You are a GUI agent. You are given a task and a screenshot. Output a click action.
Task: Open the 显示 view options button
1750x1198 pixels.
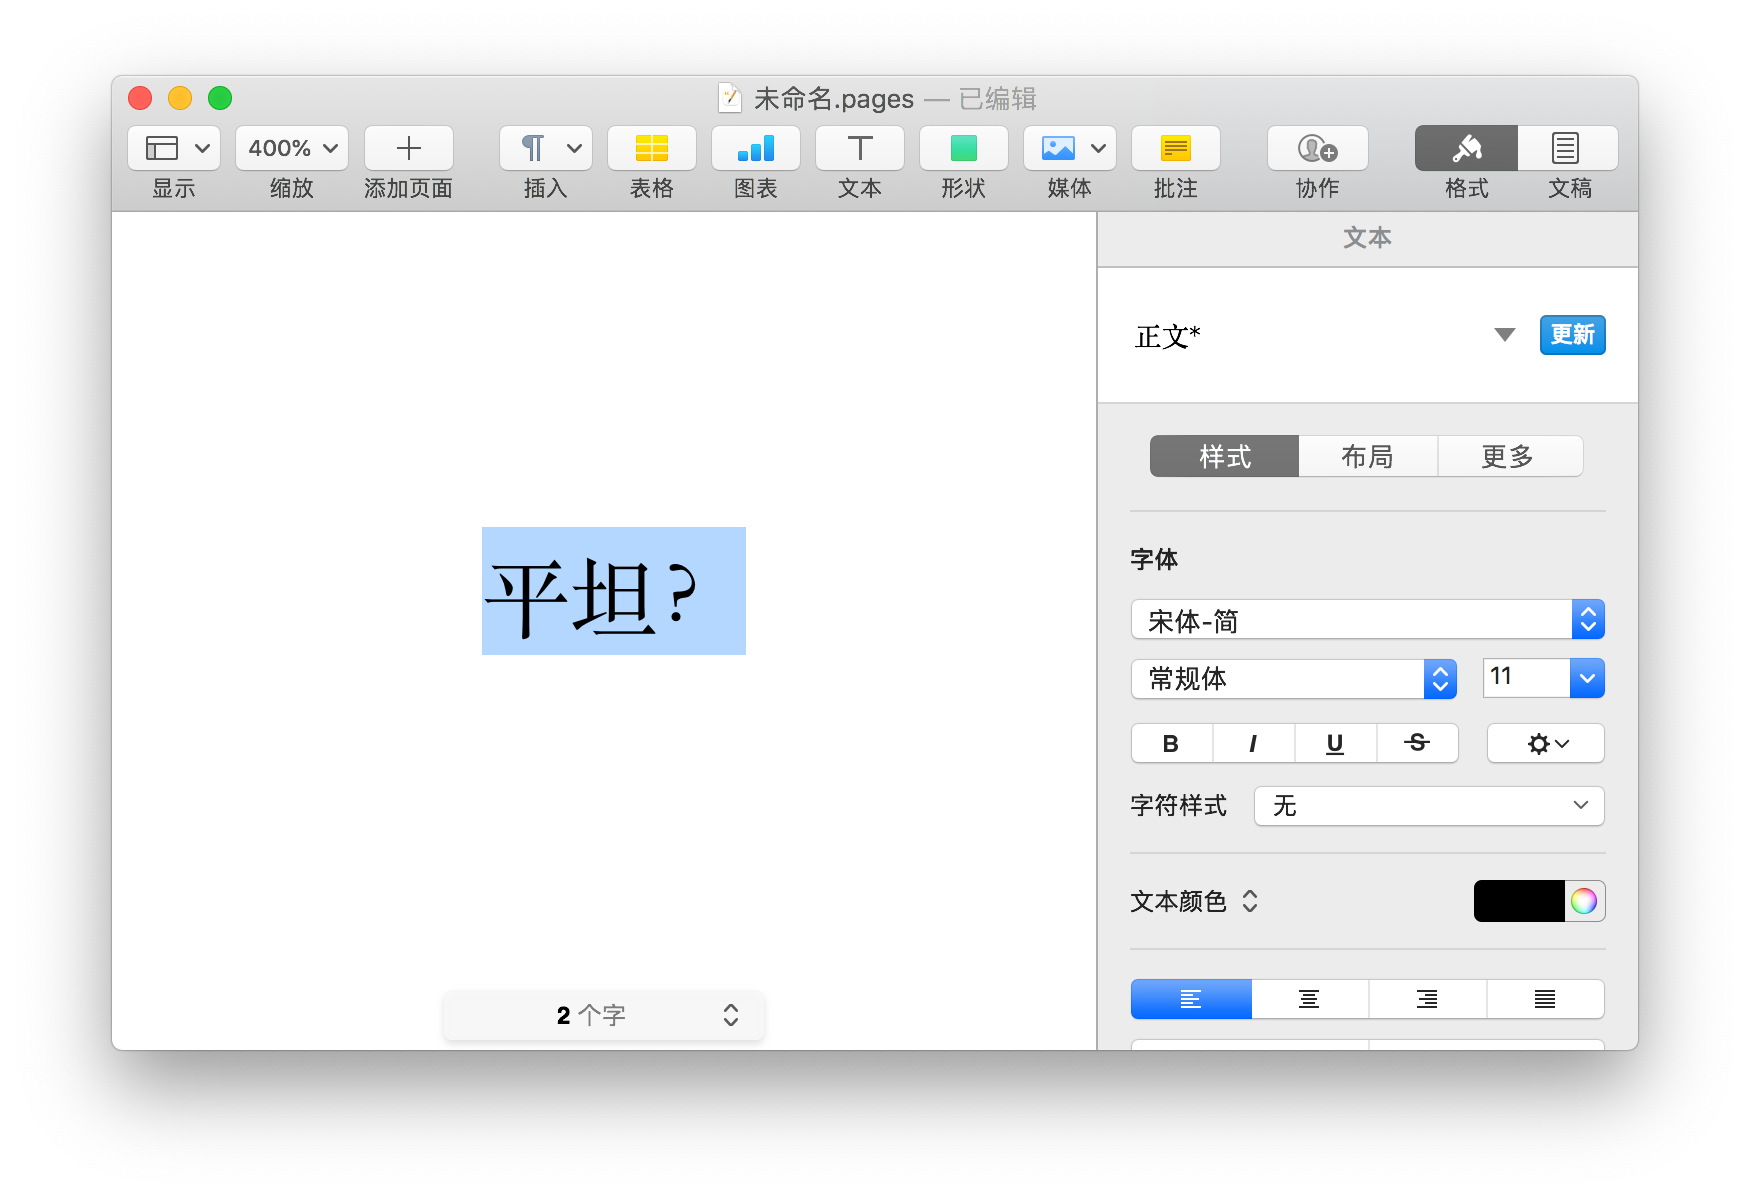point(174,148)
